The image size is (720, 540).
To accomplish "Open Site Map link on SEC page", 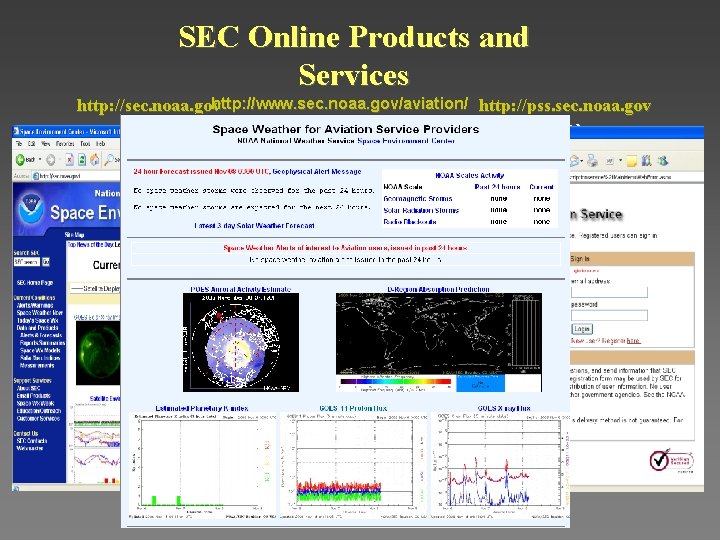I will (74, 235).
